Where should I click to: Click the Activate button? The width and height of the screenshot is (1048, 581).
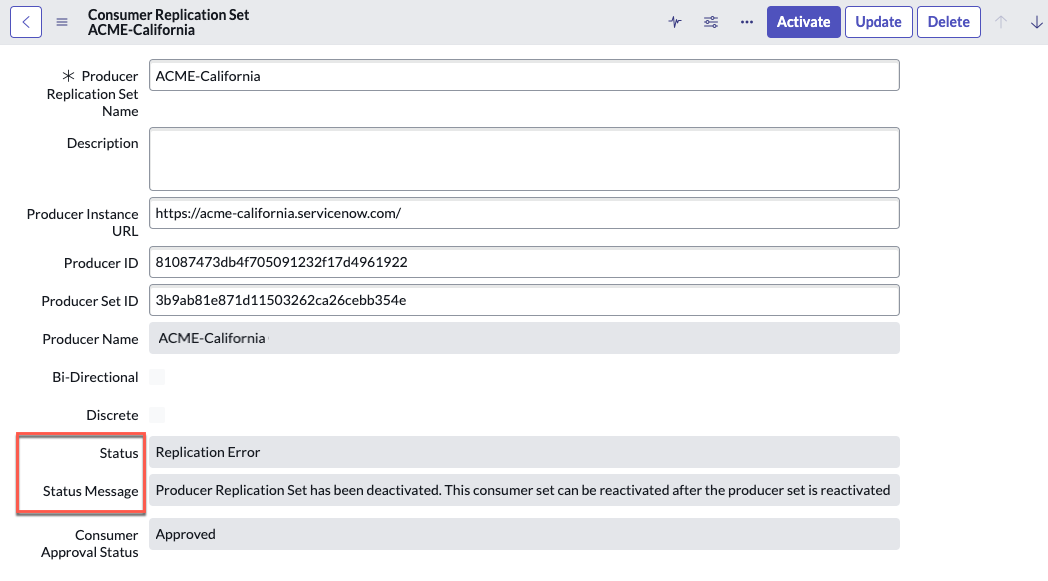(803, 22)
